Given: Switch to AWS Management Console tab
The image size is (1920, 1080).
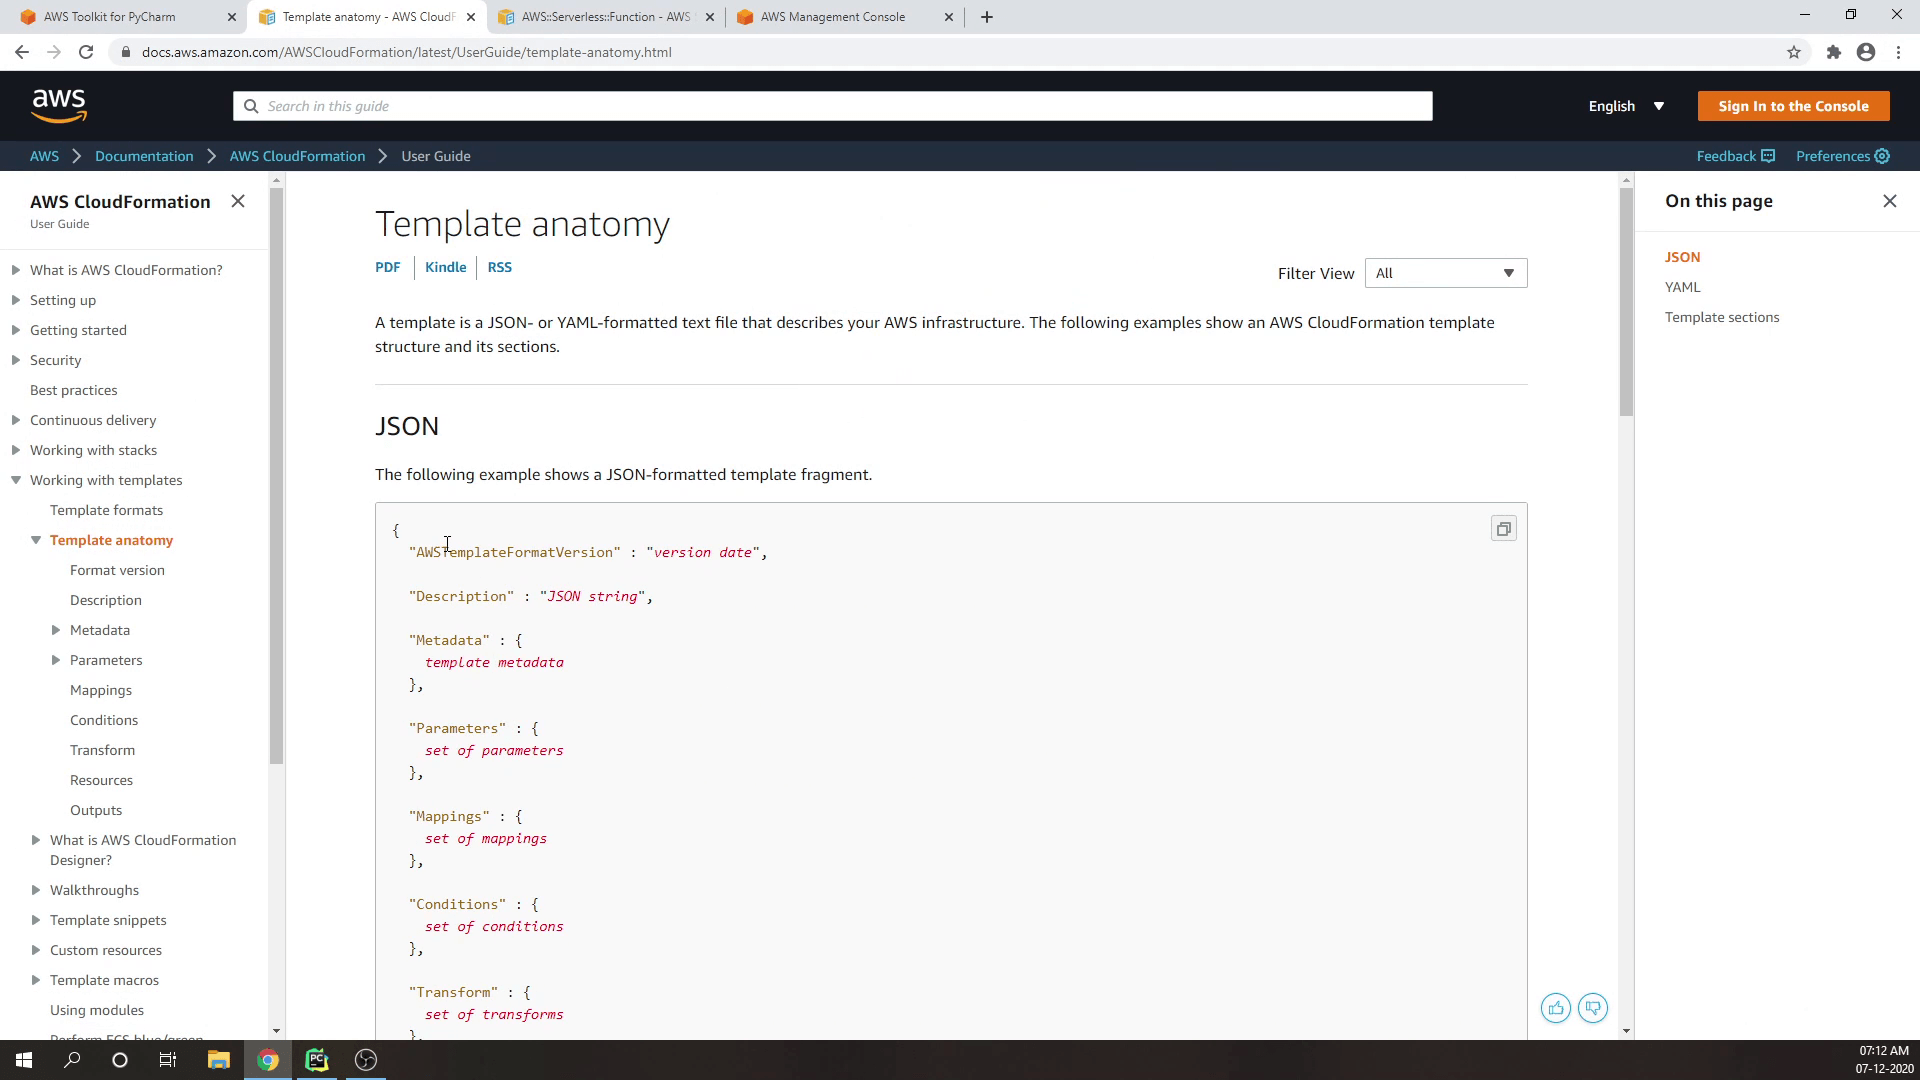Looking at the screenshot, I should [x=845, y=17].
